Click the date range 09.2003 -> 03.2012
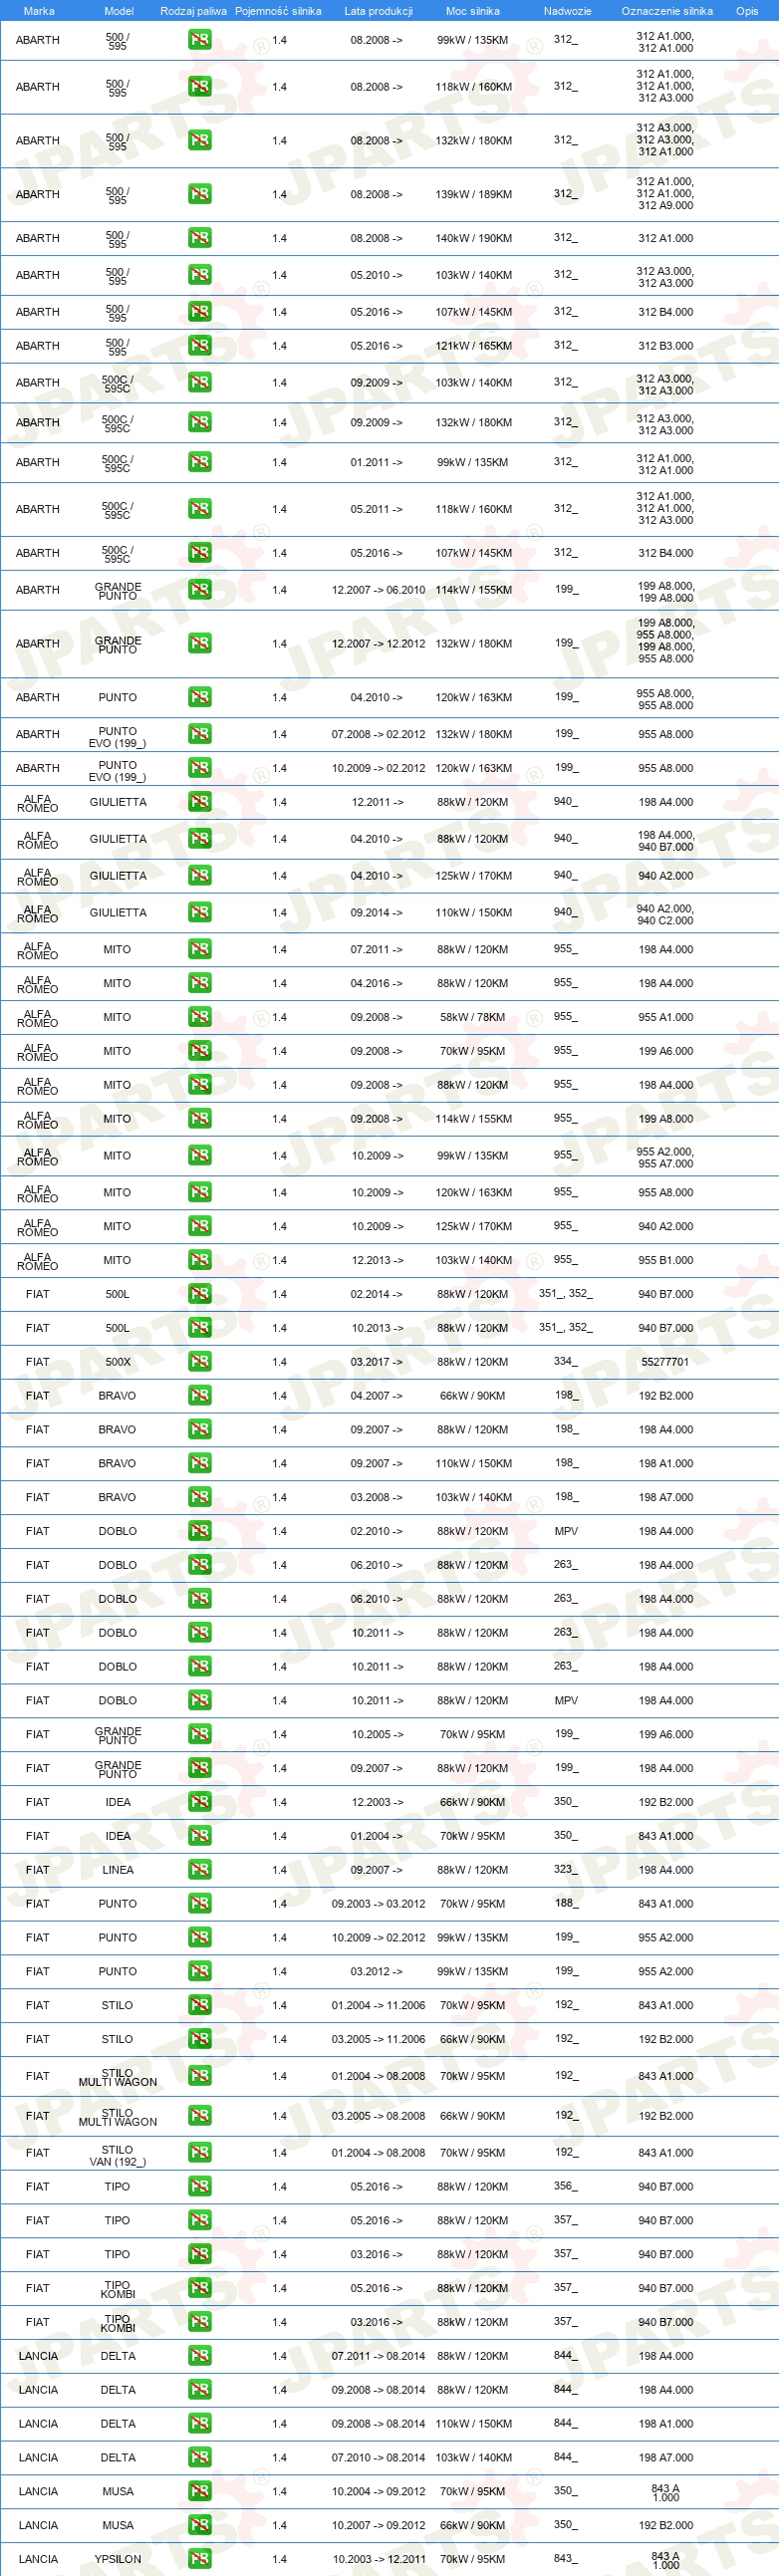The image size is (779, 2576). 378,1904
